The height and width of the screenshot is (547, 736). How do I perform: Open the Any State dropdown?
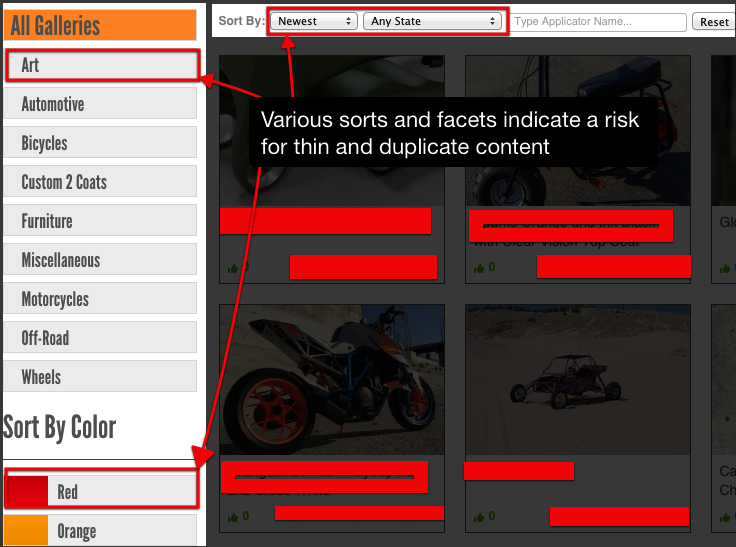[433, 21]
